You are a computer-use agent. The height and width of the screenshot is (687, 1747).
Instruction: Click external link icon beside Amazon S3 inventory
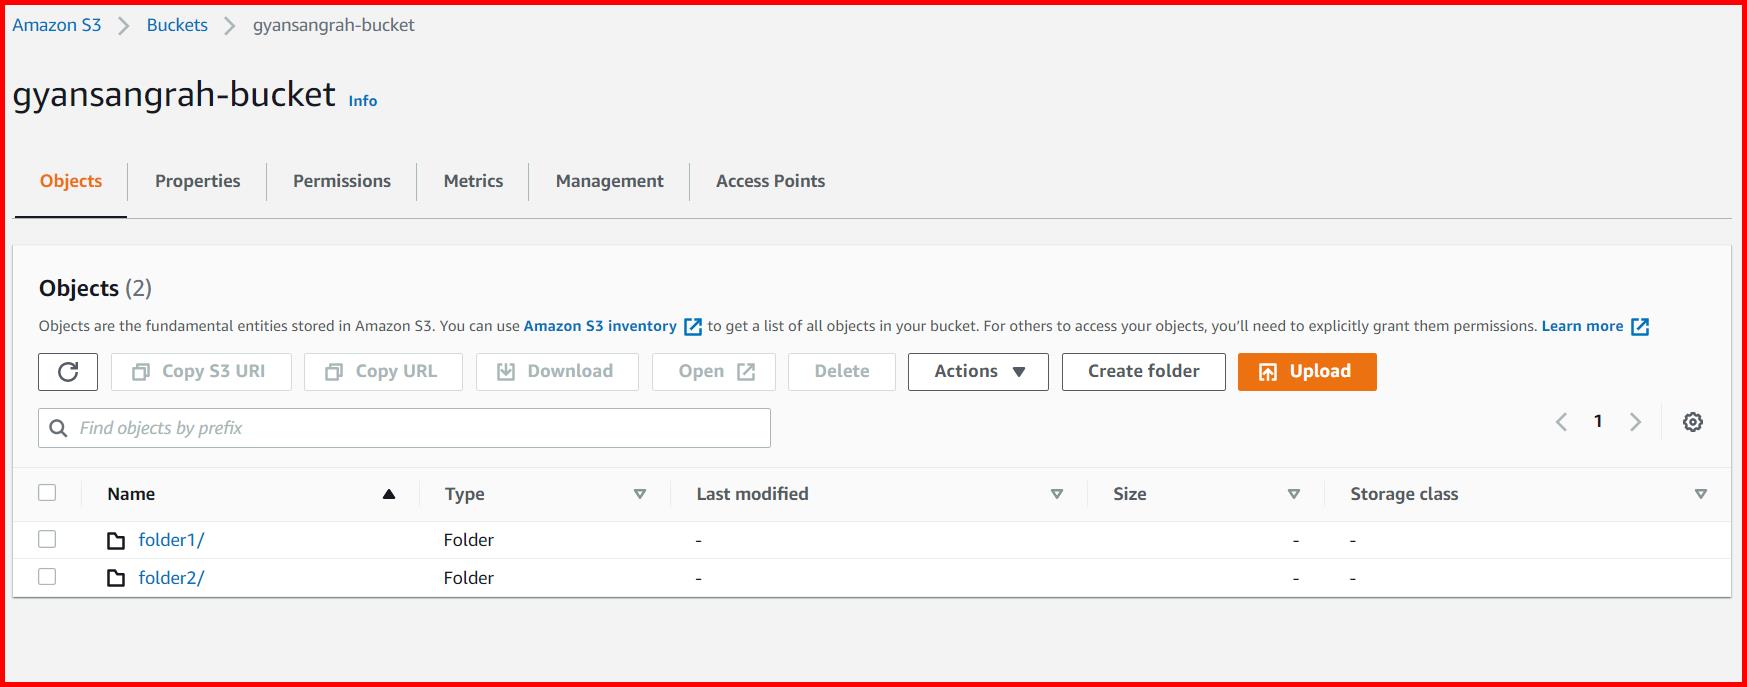point(692,327)
